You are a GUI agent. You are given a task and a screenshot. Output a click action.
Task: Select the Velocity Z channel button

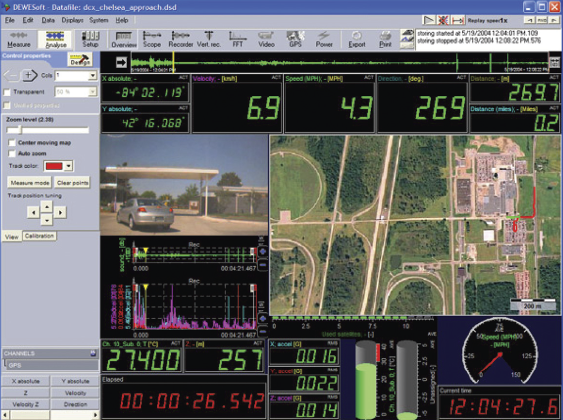point(26,404)
